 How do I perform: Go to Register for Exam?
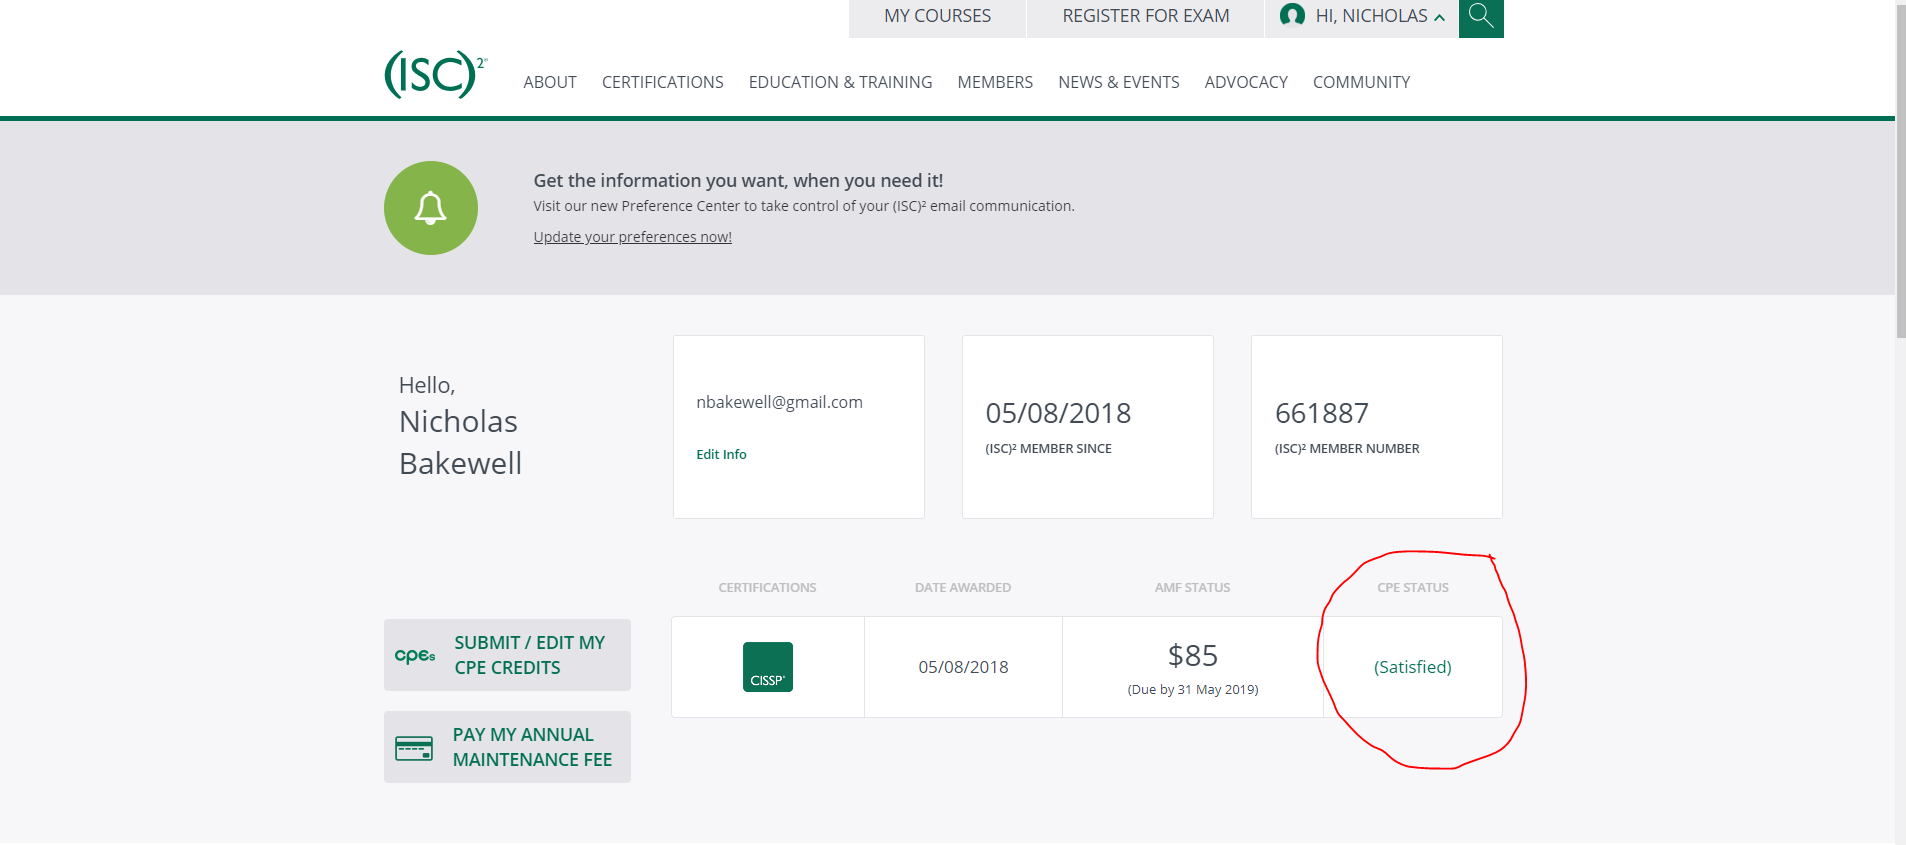[x=1145, y=16]
